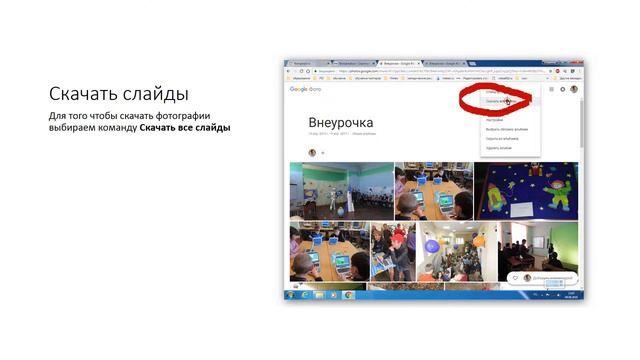Switch to the first browser tab
This screenshot has width=640, height=360.
(308, 64)
